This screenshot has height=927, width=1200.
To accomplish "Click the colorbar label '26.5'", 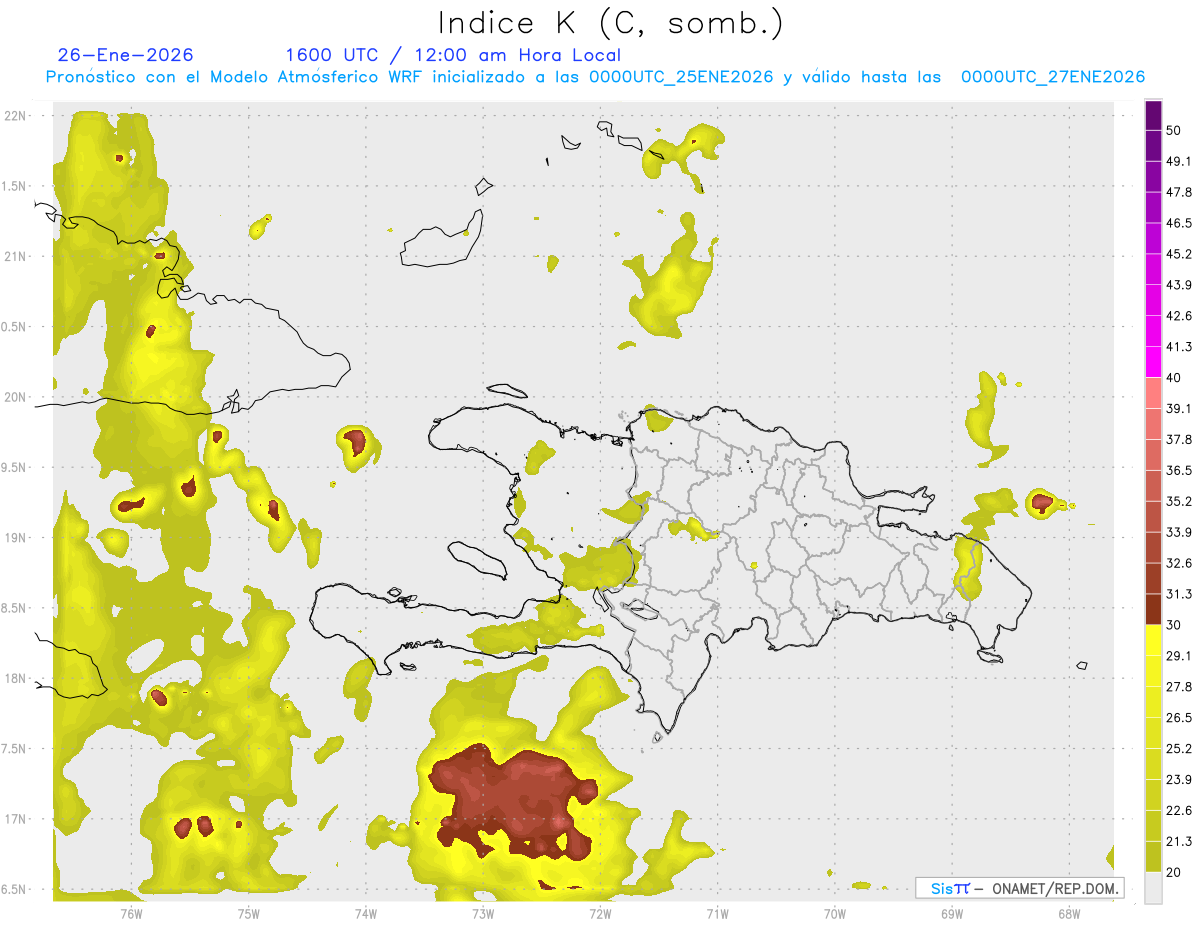I will tap(1179, 718).
